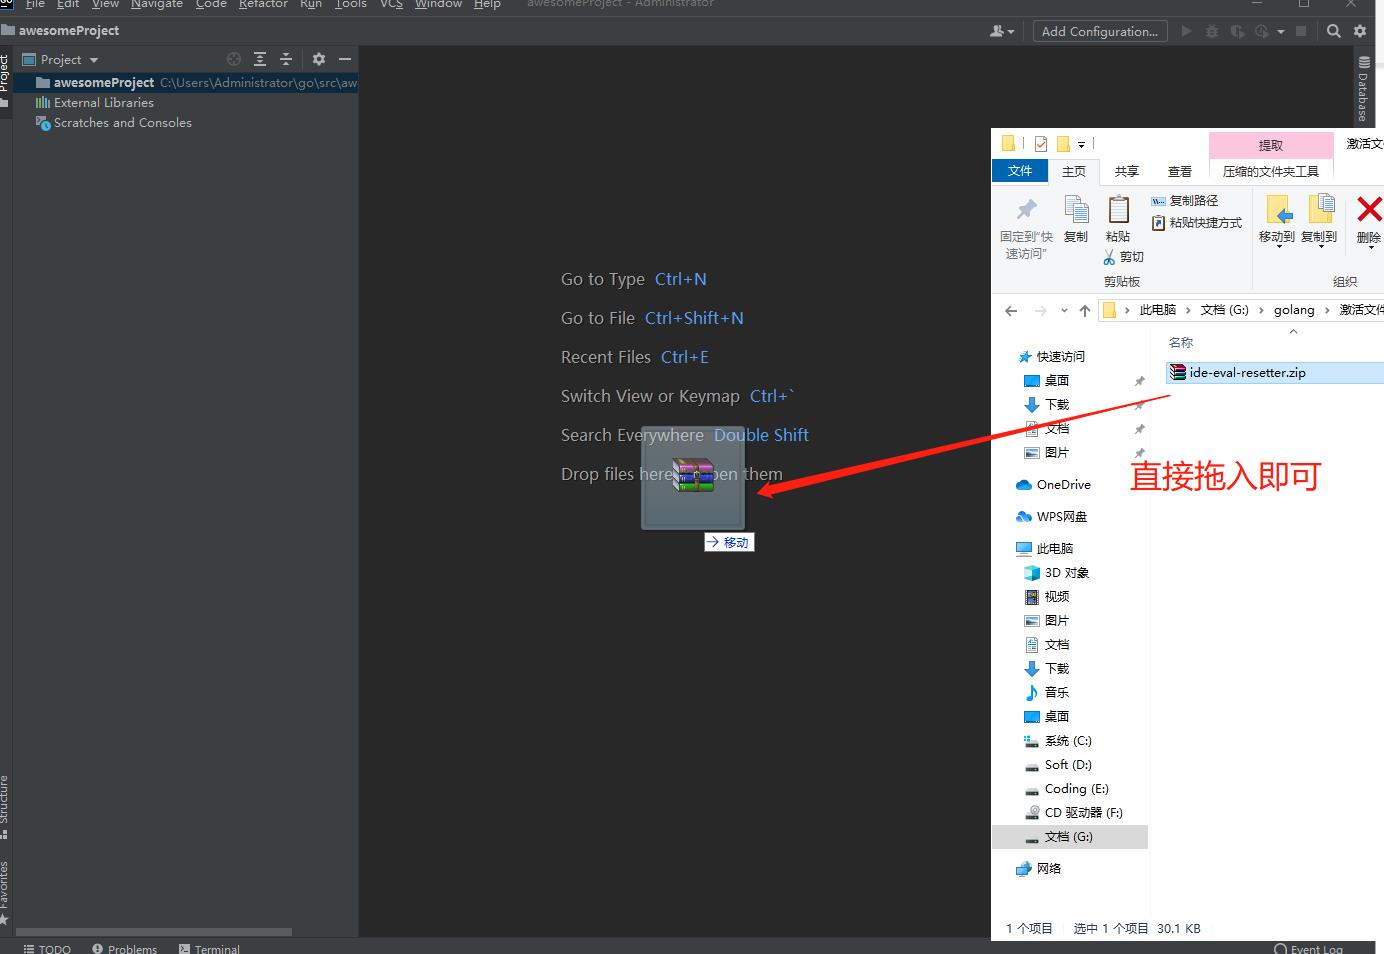Image resolution: width=1384 pixels, height=954 pixels.
Task: Open Project panel gear options
Action: (319, 59)
